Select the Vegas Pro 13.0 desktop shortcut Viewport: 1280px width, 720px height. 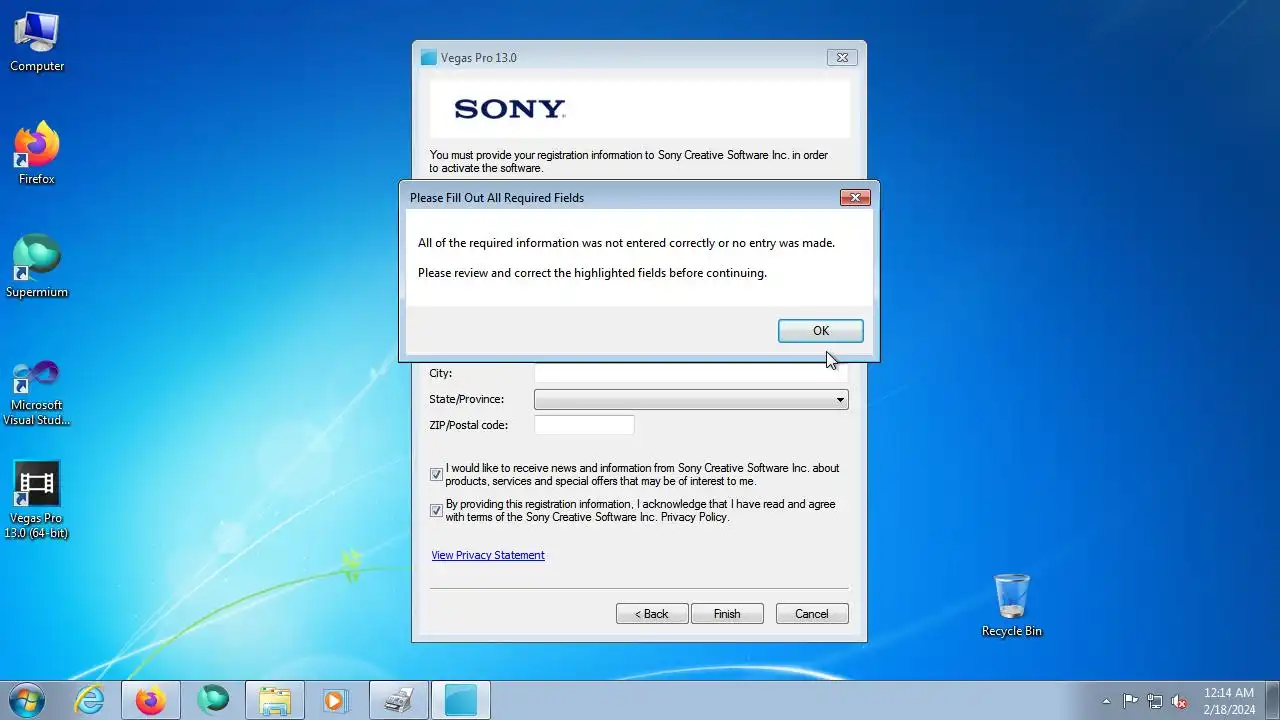tap(37, 500)
